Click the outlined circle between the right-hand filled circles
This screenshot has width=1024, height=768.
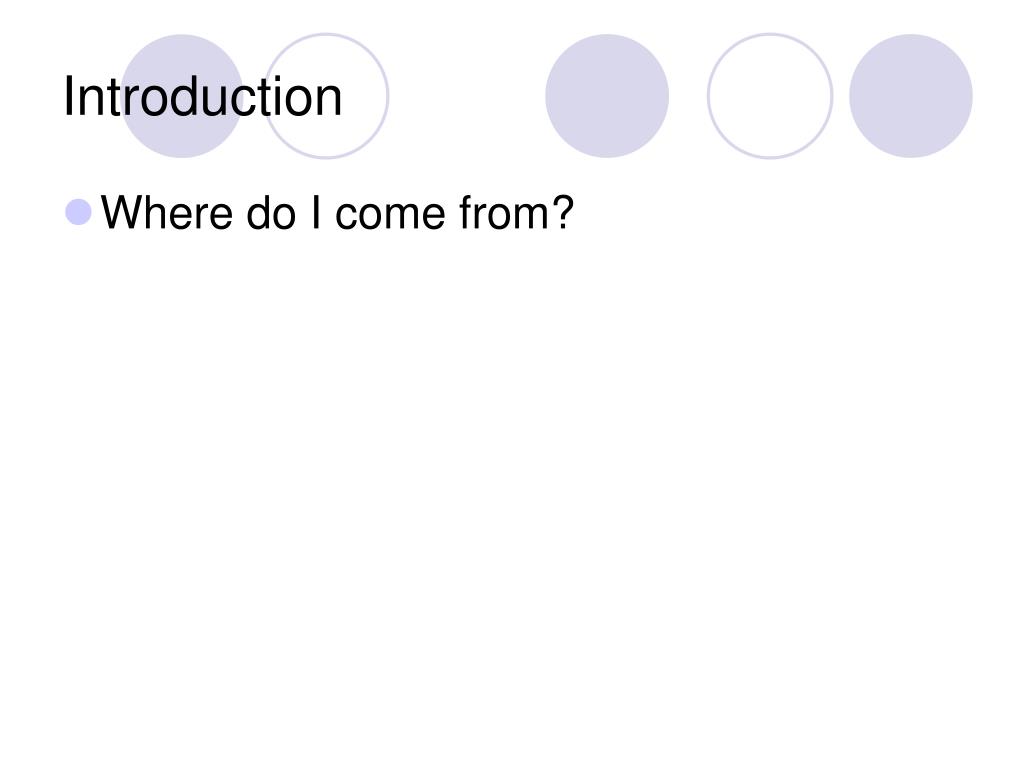point(770,96)
